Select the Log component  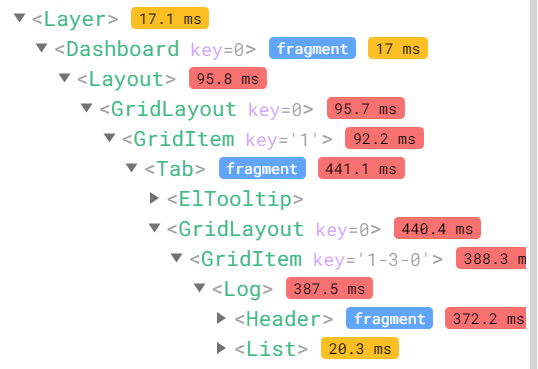coord(242,289)
